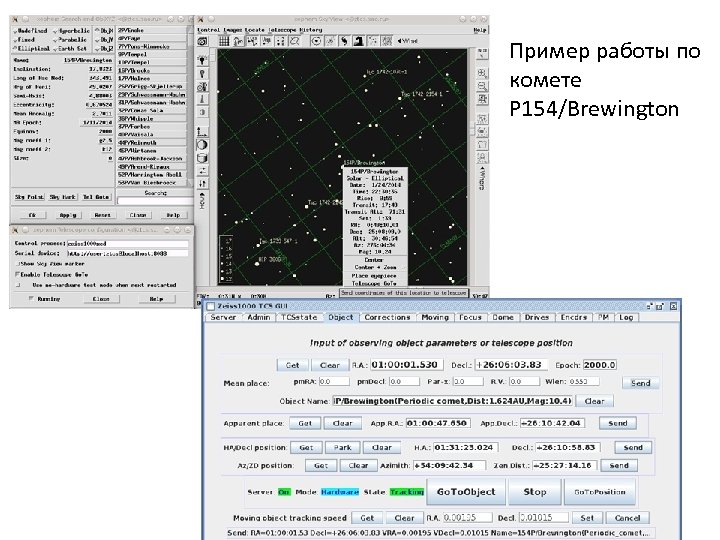Click the zoom-out magnifier icon on Sky View right toolbar
Viewport: 720px width, 540px height.
[482, 86]
